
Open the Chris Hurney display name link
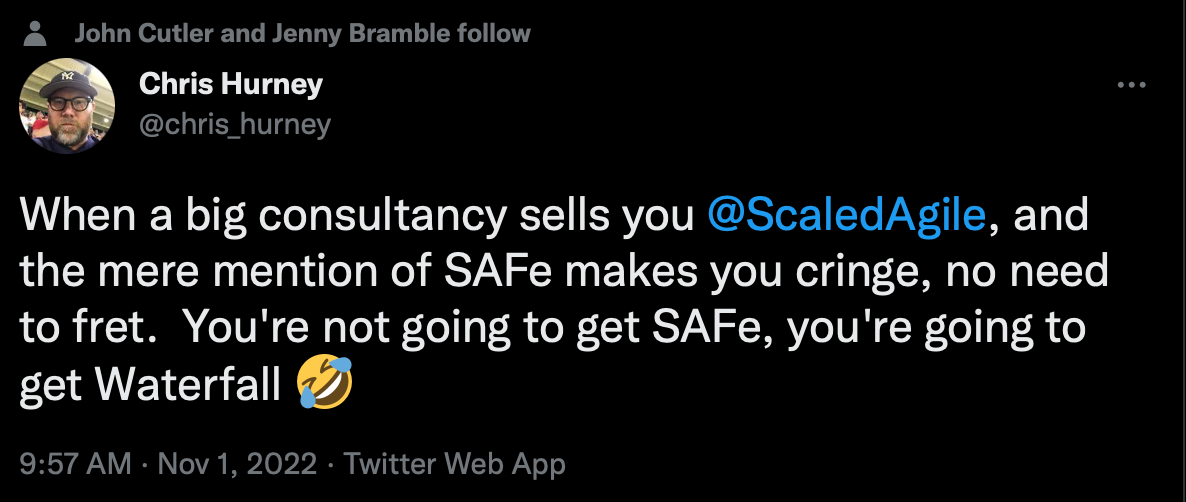coord(230,84)
